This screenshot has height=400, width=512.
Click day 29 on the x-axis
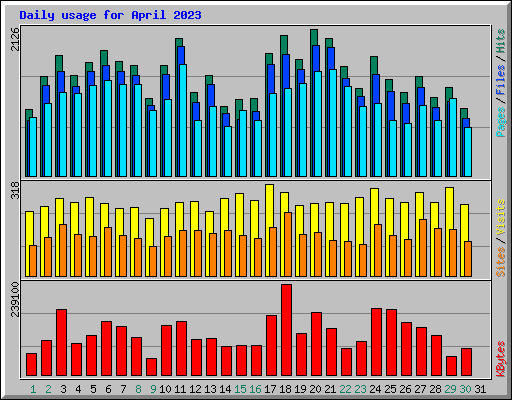tap(450, 389)
